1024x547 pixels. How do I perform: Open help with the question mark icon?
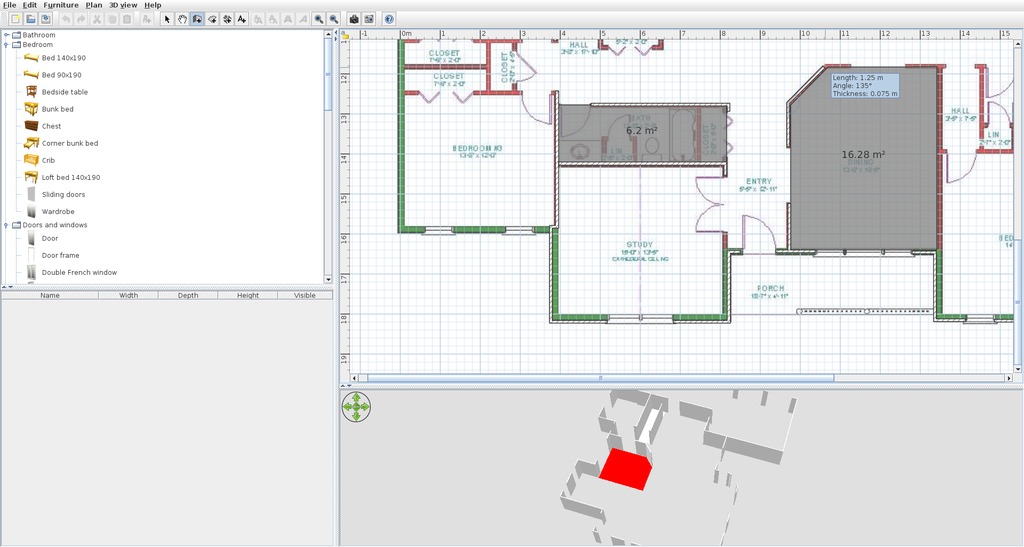389,19
